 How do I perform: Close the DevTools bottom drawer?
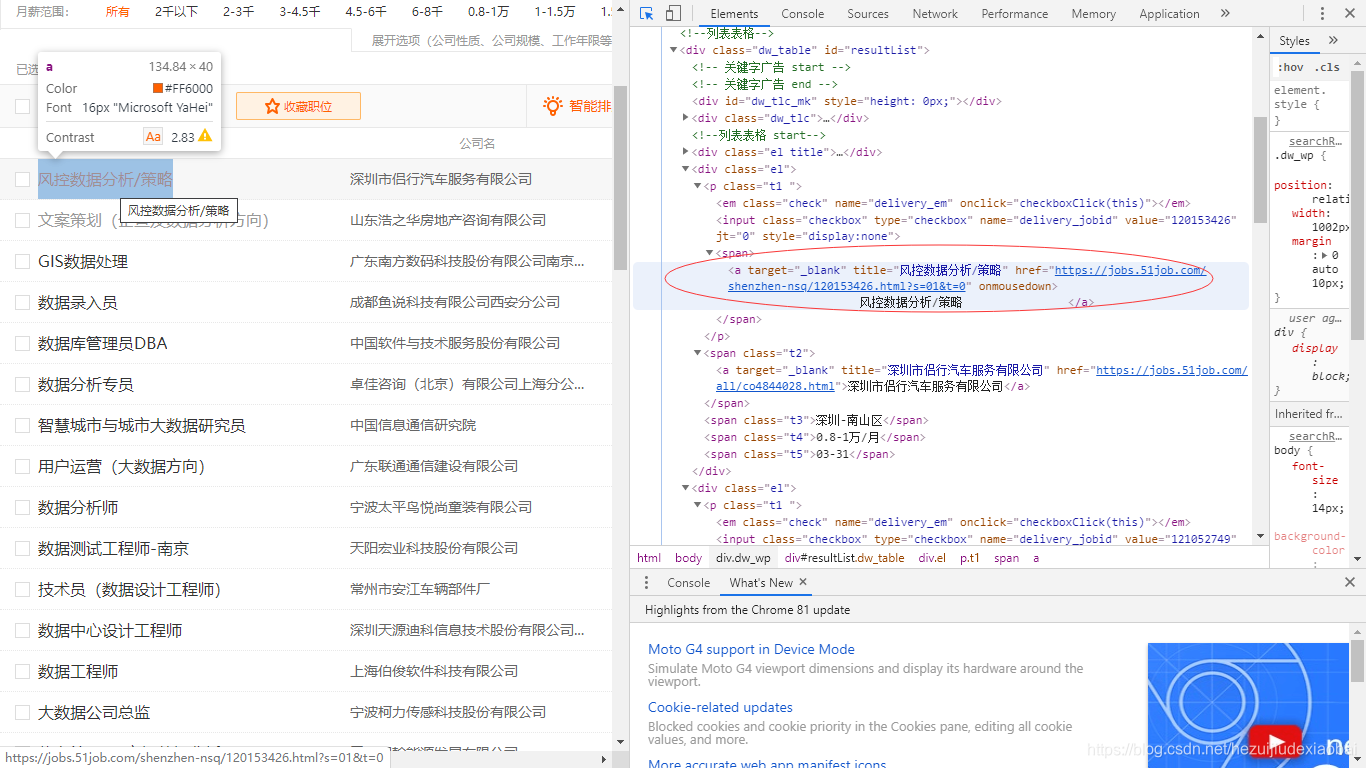tap(1349, 582)
